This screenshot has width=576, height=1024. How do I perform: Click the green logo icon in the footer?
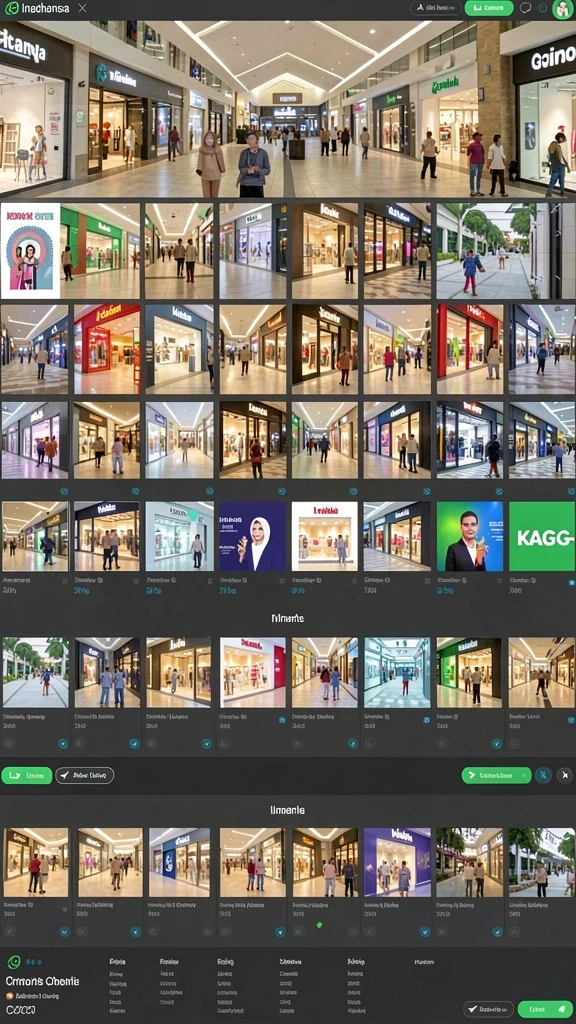tap(14, 962)
